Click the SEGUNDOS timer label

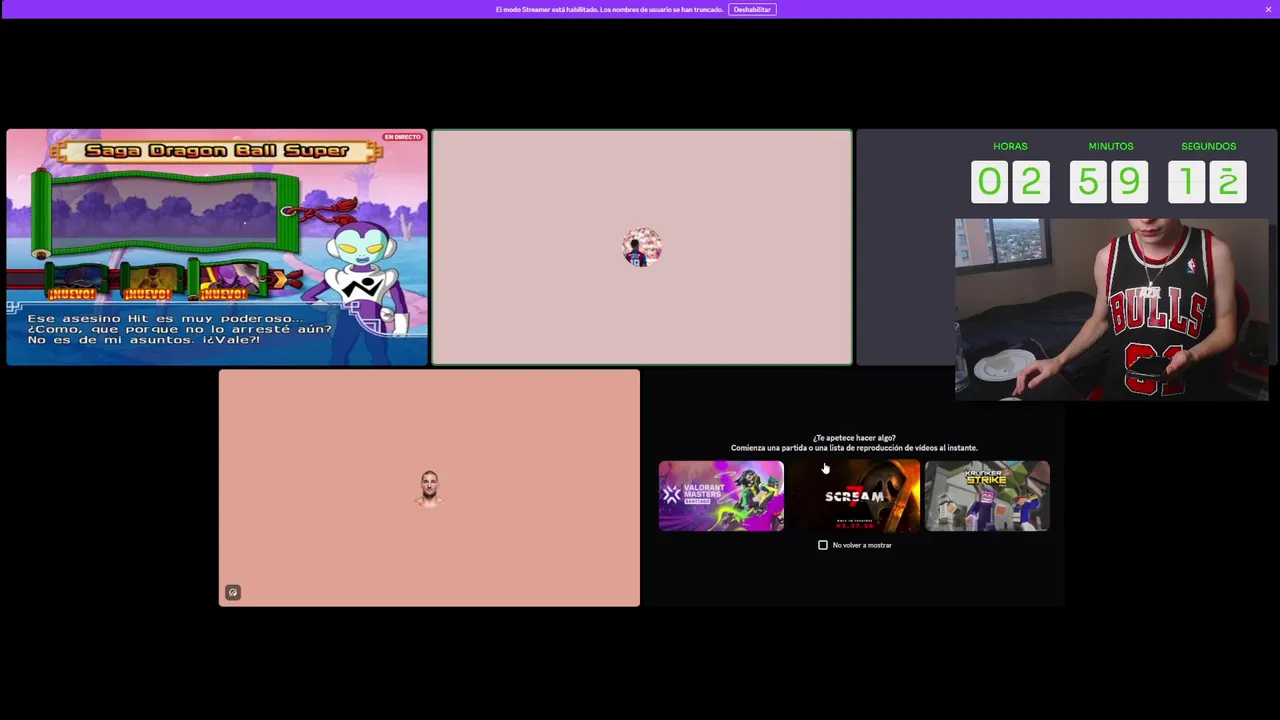point(1208,146)
